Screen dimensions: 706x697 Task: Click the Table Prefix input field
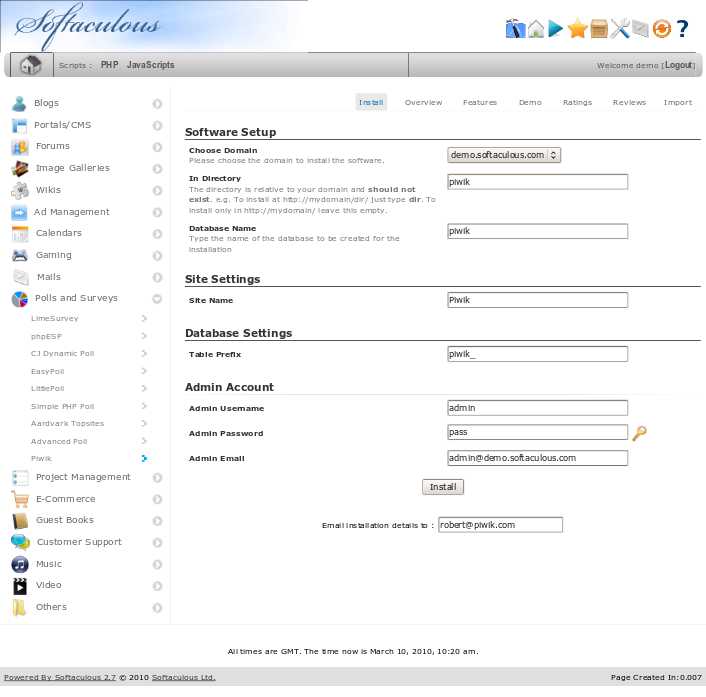click(x=538, y=354)
